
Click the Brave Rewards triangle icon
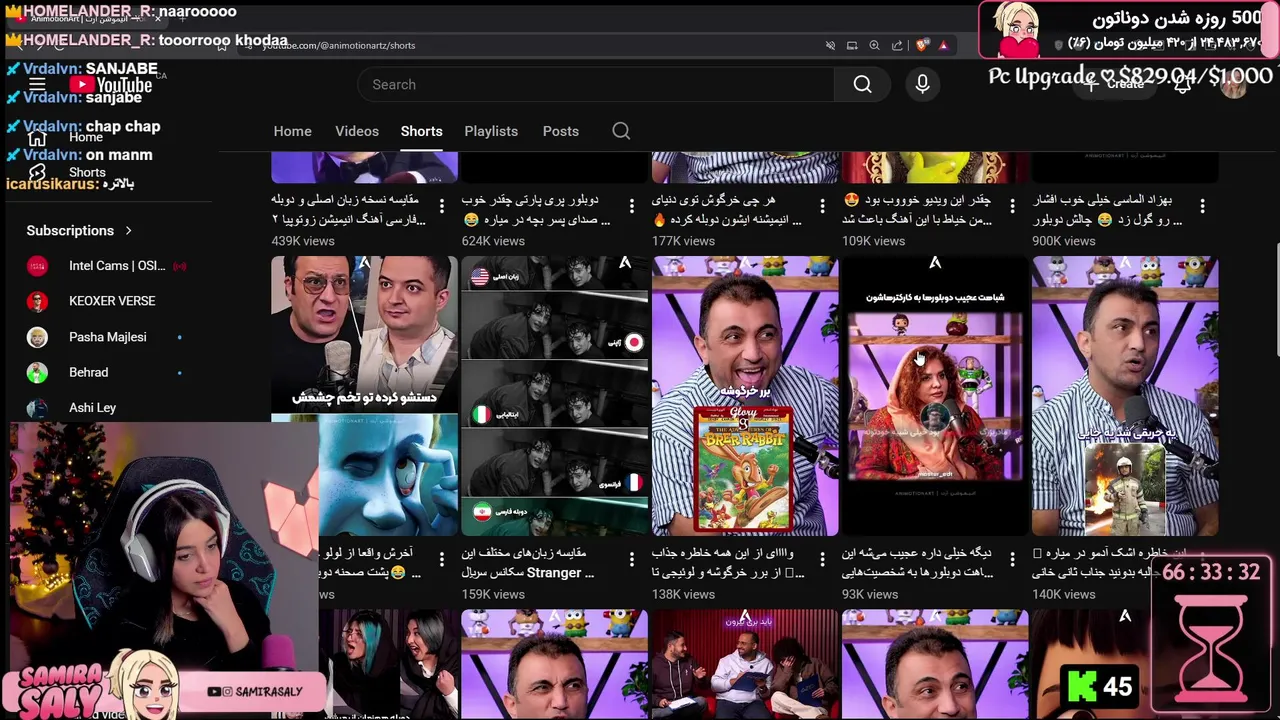(943, 45)
